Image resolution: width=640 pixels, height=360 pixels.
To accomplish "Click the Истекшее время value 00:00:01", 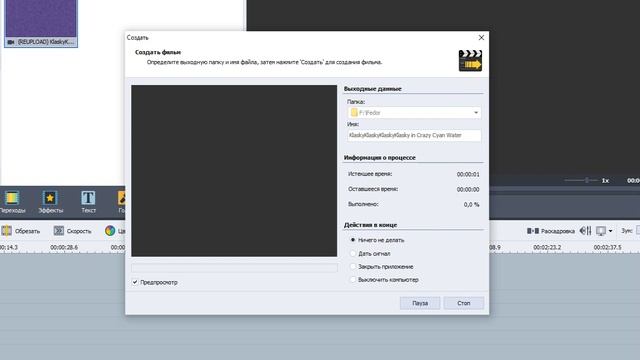I will (x=468, y=174).
